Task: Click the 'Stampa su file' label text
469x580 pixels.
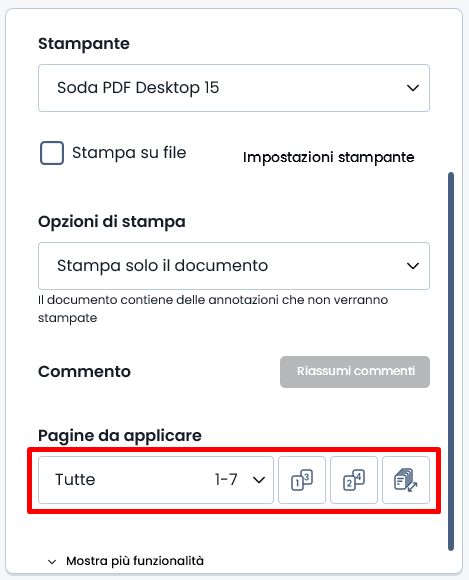Action: coord(129,153)
